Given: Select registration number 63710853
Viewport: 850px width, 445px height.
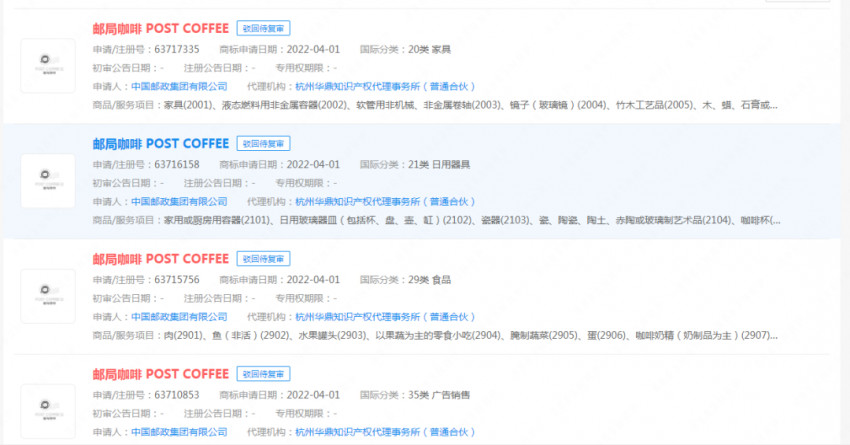Looking at the screenshot, I should point(177,395).
